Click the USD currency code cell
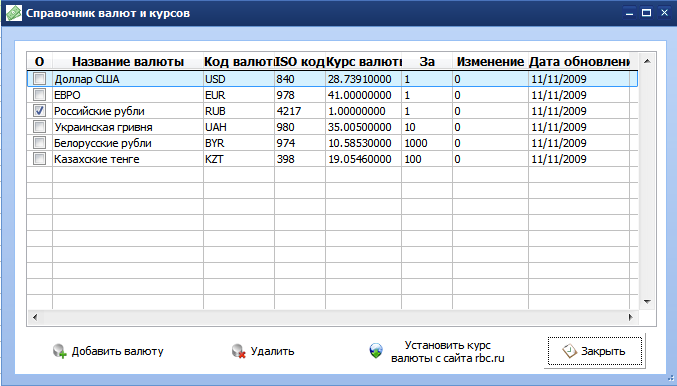The height and width of the screenshot is (386, 677). click(238, 79)
